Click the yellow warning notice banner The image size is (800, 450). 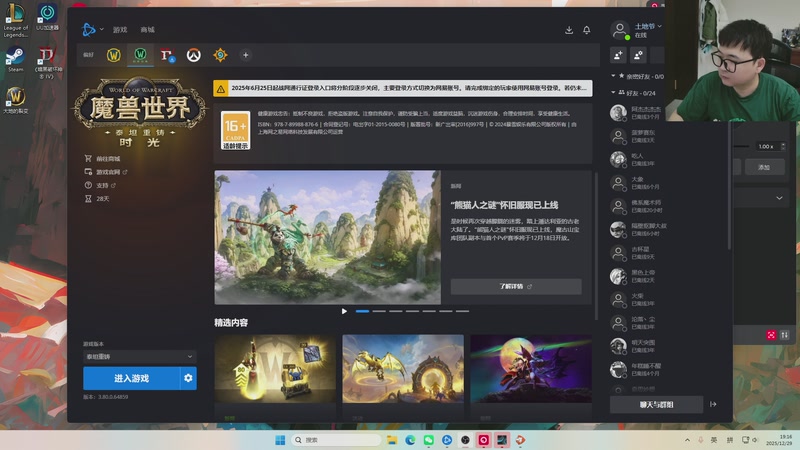(x=403, y=88)
